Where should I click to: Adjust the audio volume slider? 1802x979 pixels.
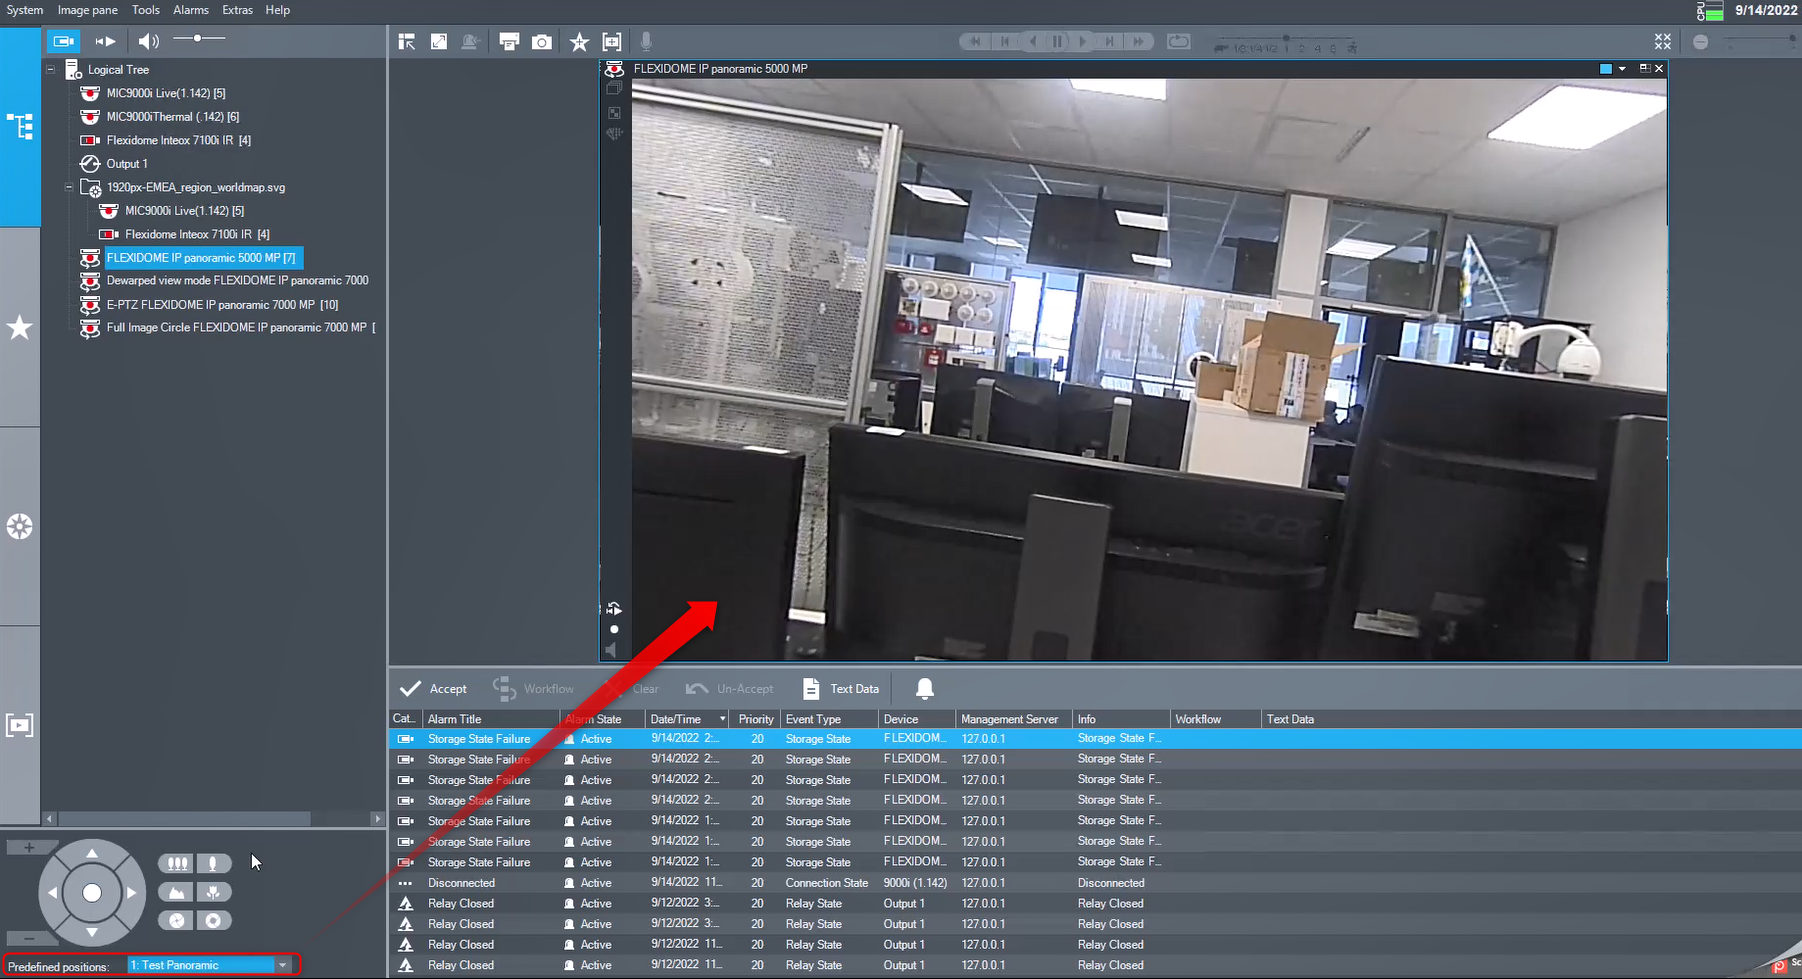click(x=198, y=39)
